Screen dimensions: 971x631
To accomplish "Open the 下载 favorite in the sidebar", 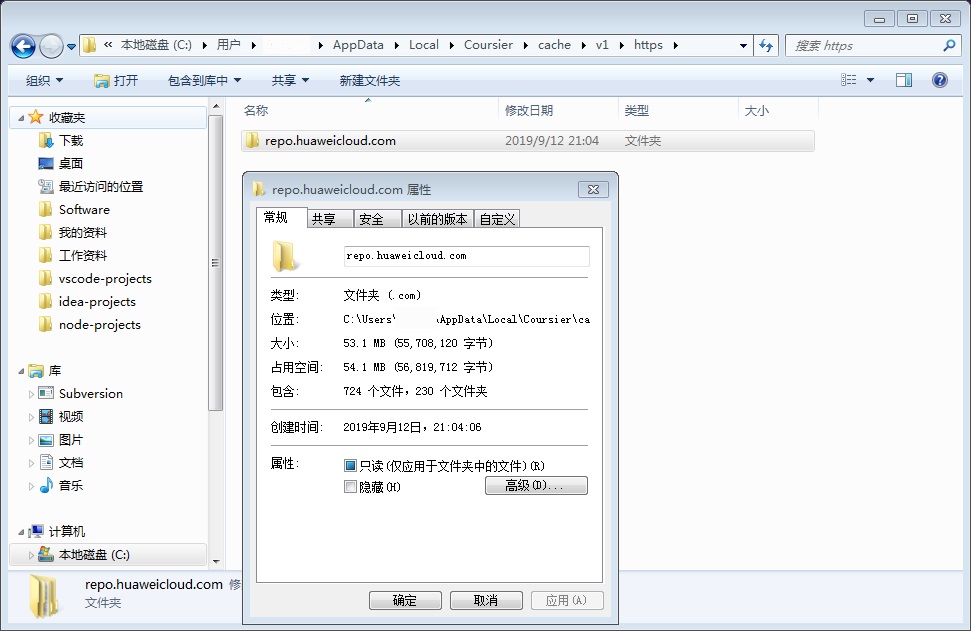I will pyautogui.click(x=68, y=140).
